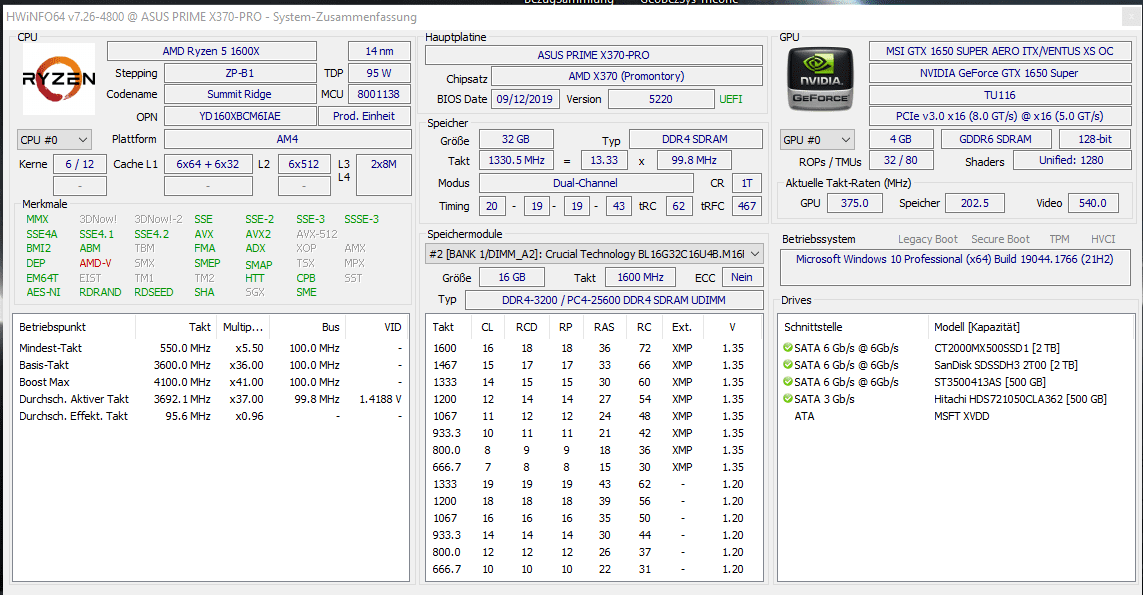Click the Modell [Kapazität] column header
This screenshot has height=595, width=1143.
(x=977, y=327)
